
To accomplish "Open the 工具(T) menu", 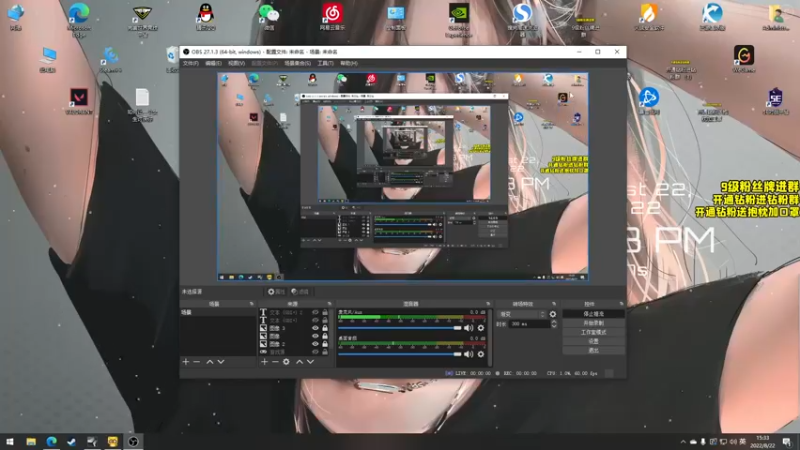I will [325, 63].
